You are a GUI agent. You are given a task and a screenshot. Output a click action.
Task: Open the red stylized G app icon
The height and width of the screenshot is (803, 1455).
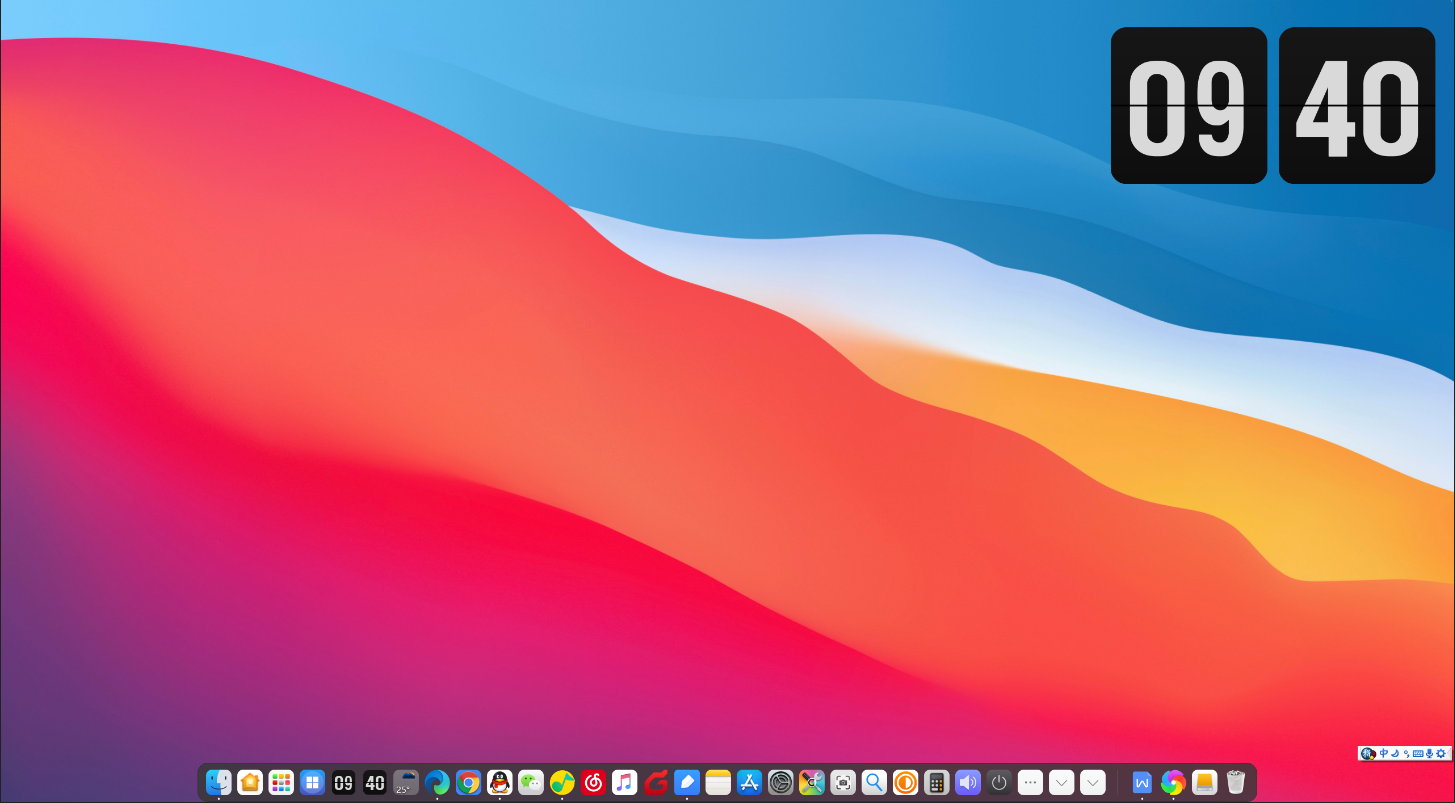[x=656, y=782]
